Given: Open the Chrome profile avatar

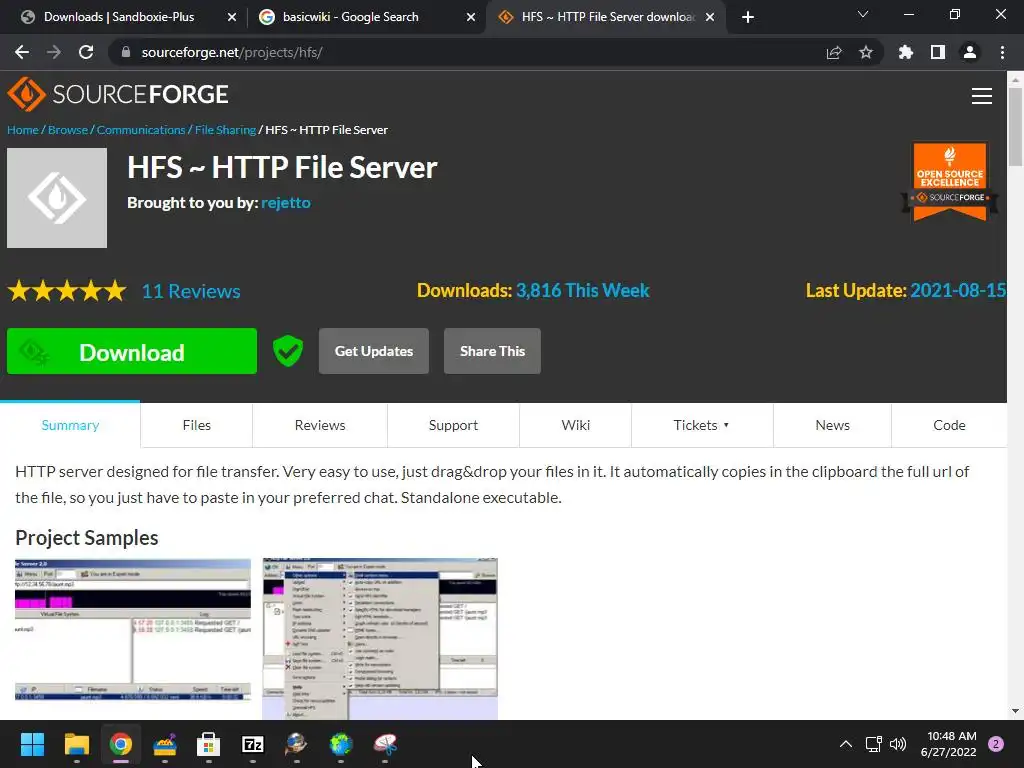Looking at the screenshot, I should pyautogui.click(x=970, y=52).
